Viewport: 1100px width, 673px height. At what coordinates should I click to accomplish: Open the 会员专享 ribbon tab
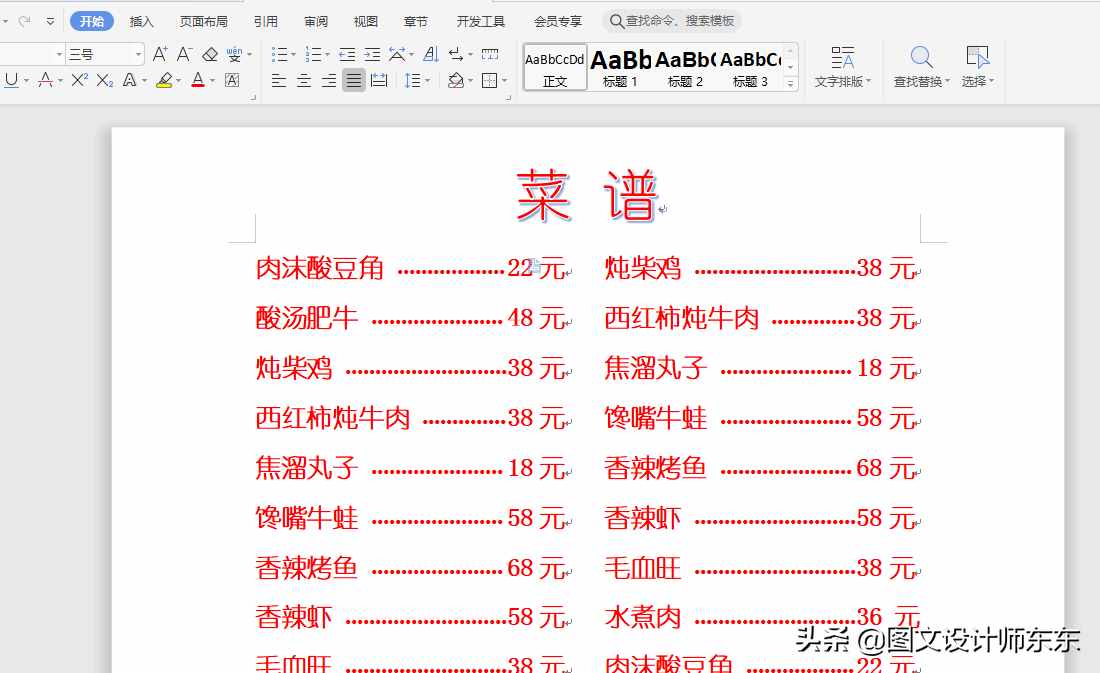(x=558, y=22)
